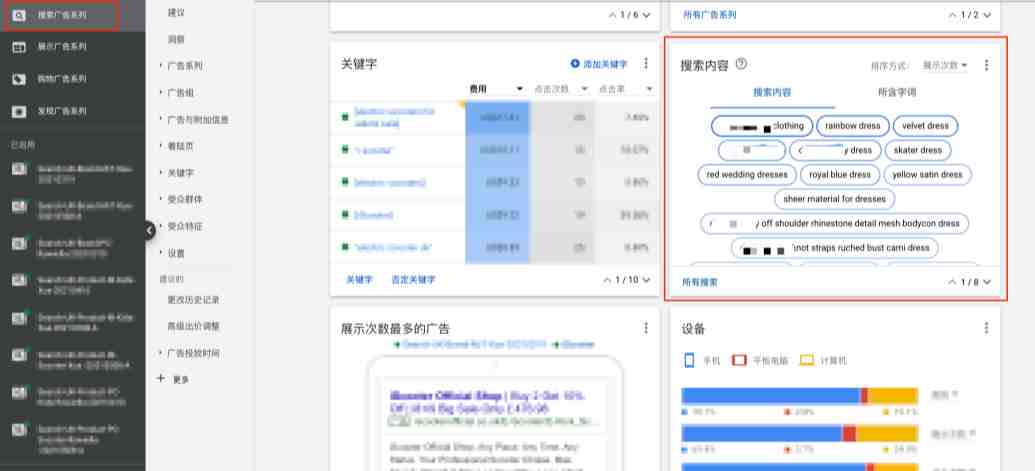The width and height of the screenshot is (1035, 471).
Task: Open 洞察 in the navigation menu
Action: (x=176, y=40)
